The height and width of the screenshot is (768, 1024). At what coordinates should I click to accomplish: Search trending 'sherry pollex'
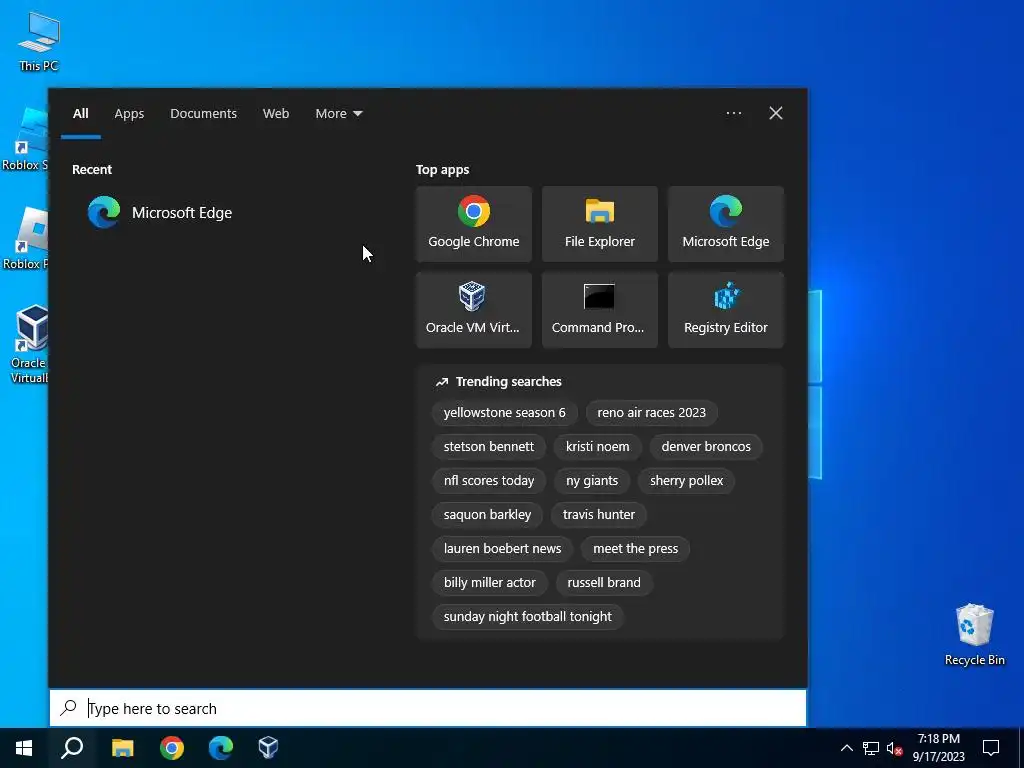coord(686,481)
